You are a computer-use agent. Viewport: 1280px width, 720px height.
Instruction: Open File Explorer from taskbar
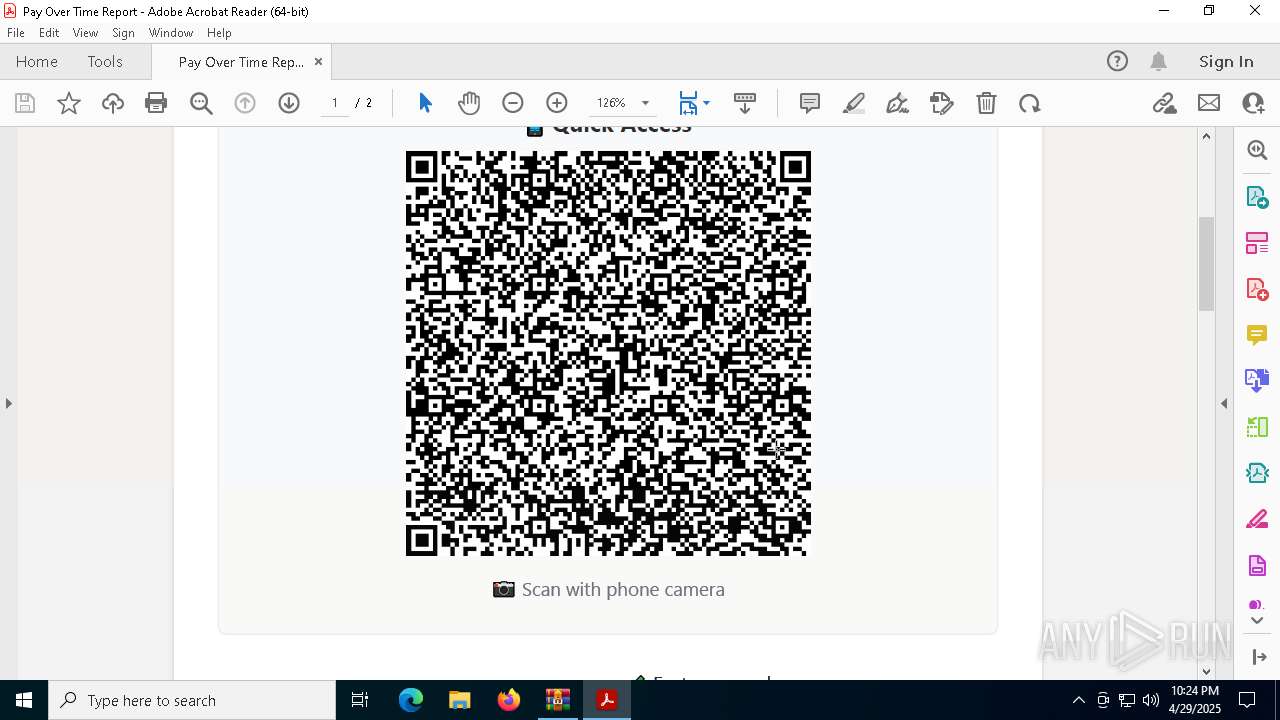459,700
